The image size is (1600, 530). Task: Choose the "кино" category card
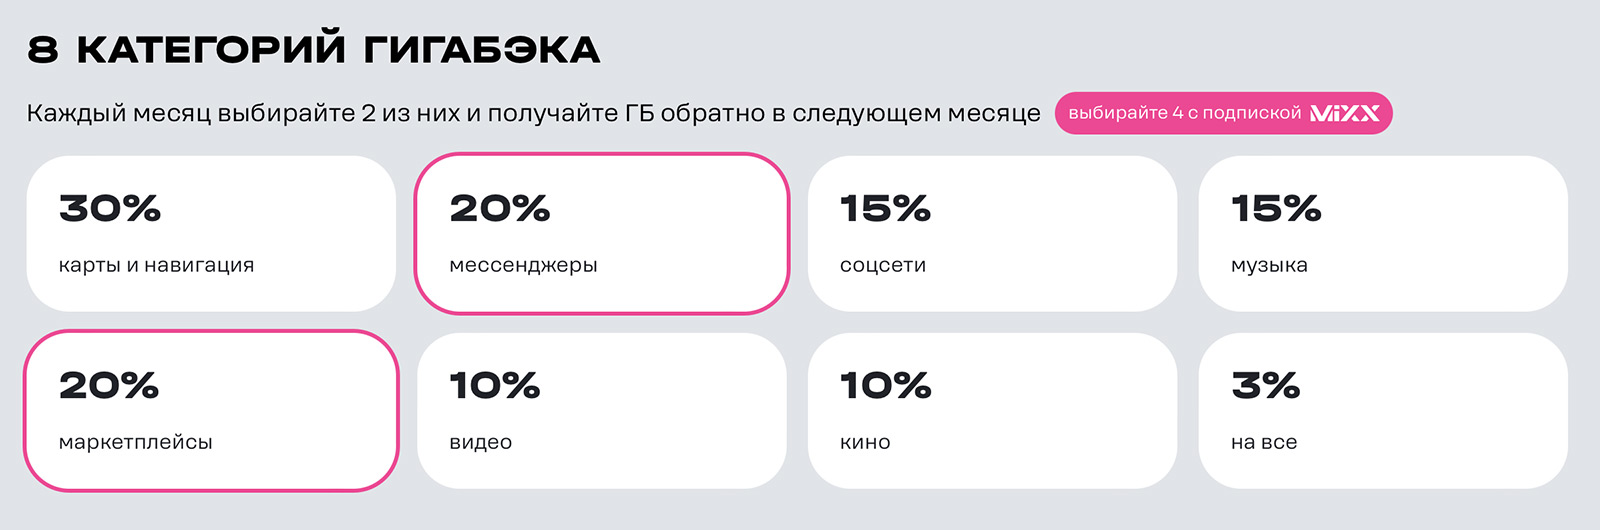992,410
